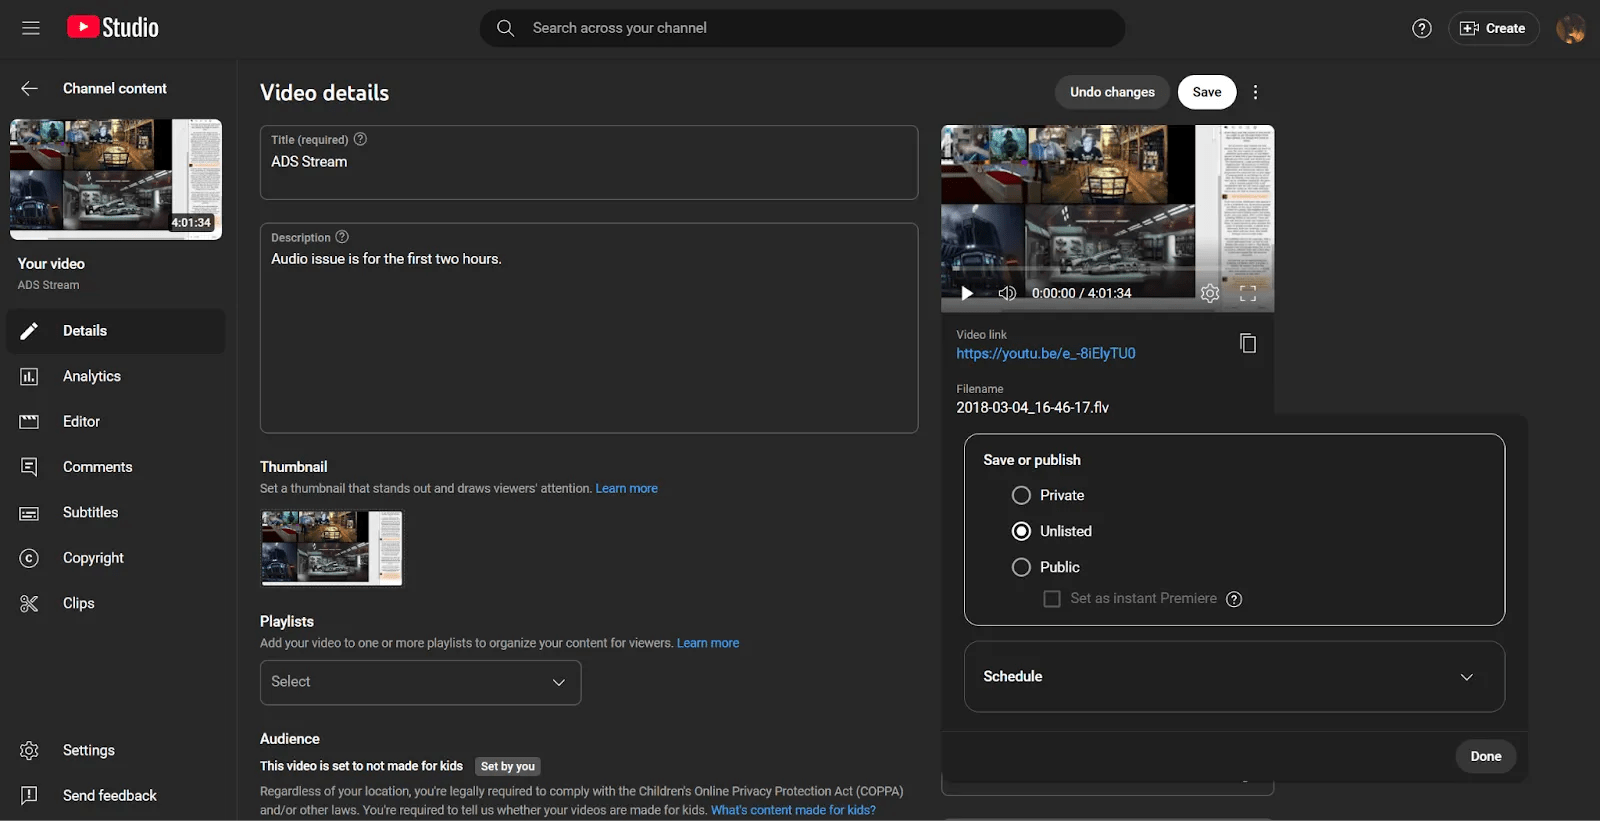Open the Playlists Select dropdown
The width and height of the screenshot is (1600, 821).
point(420,682)
